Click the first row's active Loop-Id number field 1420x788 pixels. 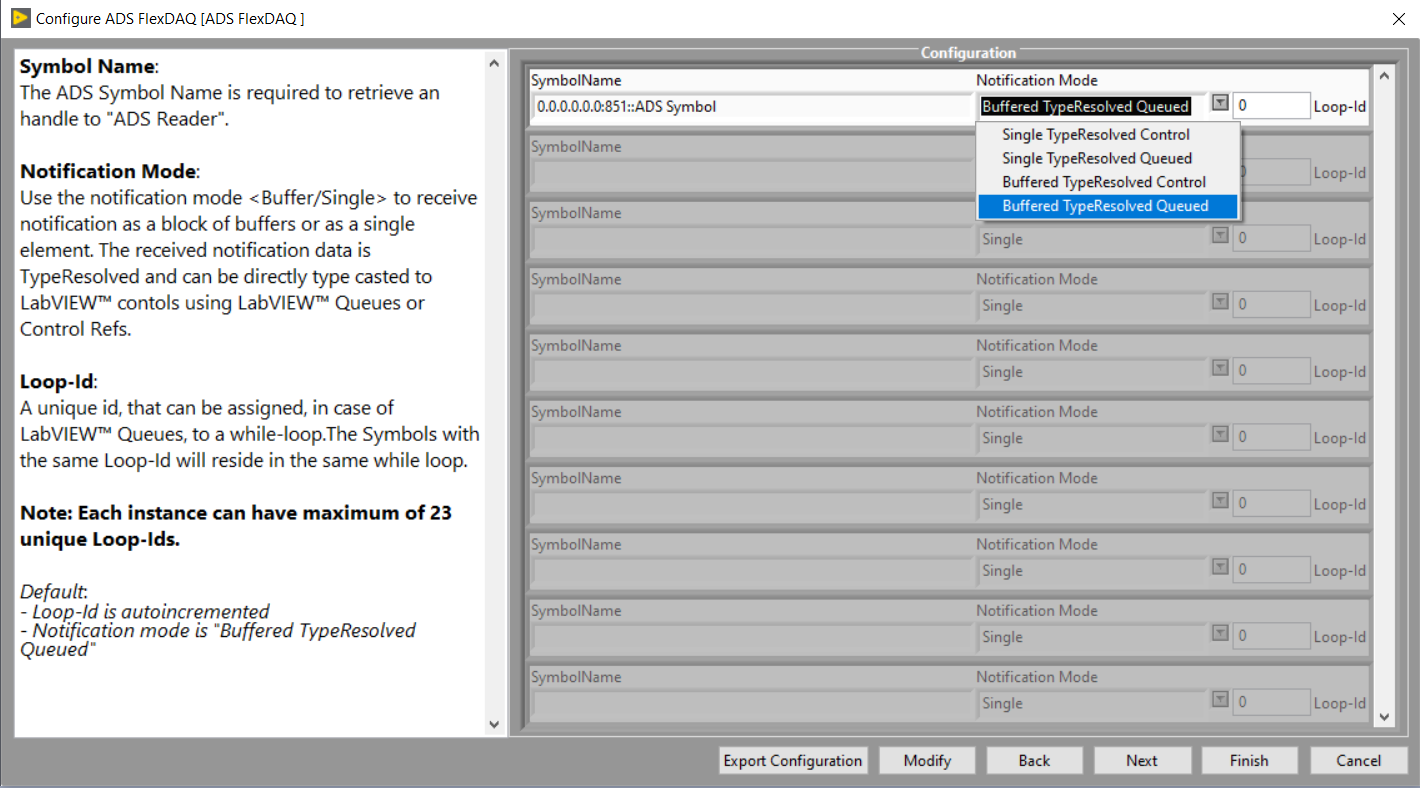click(x=1271, y=106)
